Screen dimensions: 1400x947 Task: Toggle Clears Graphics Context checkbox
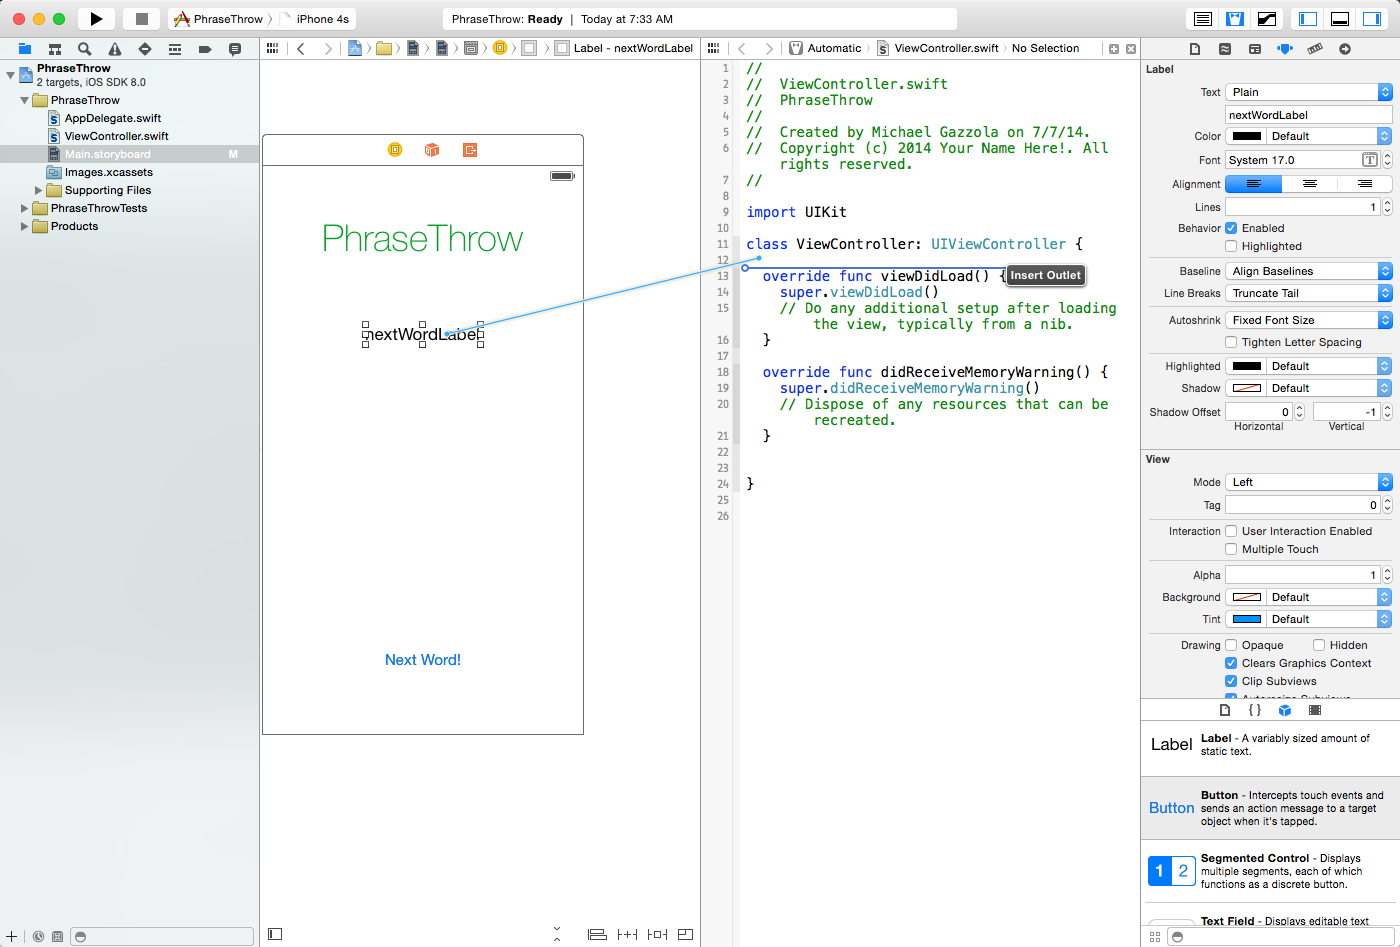[1231, 663]
